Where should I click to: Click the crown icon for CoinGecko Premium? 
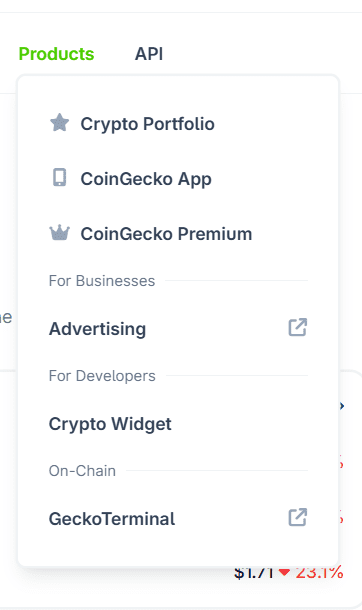(59, 233)
